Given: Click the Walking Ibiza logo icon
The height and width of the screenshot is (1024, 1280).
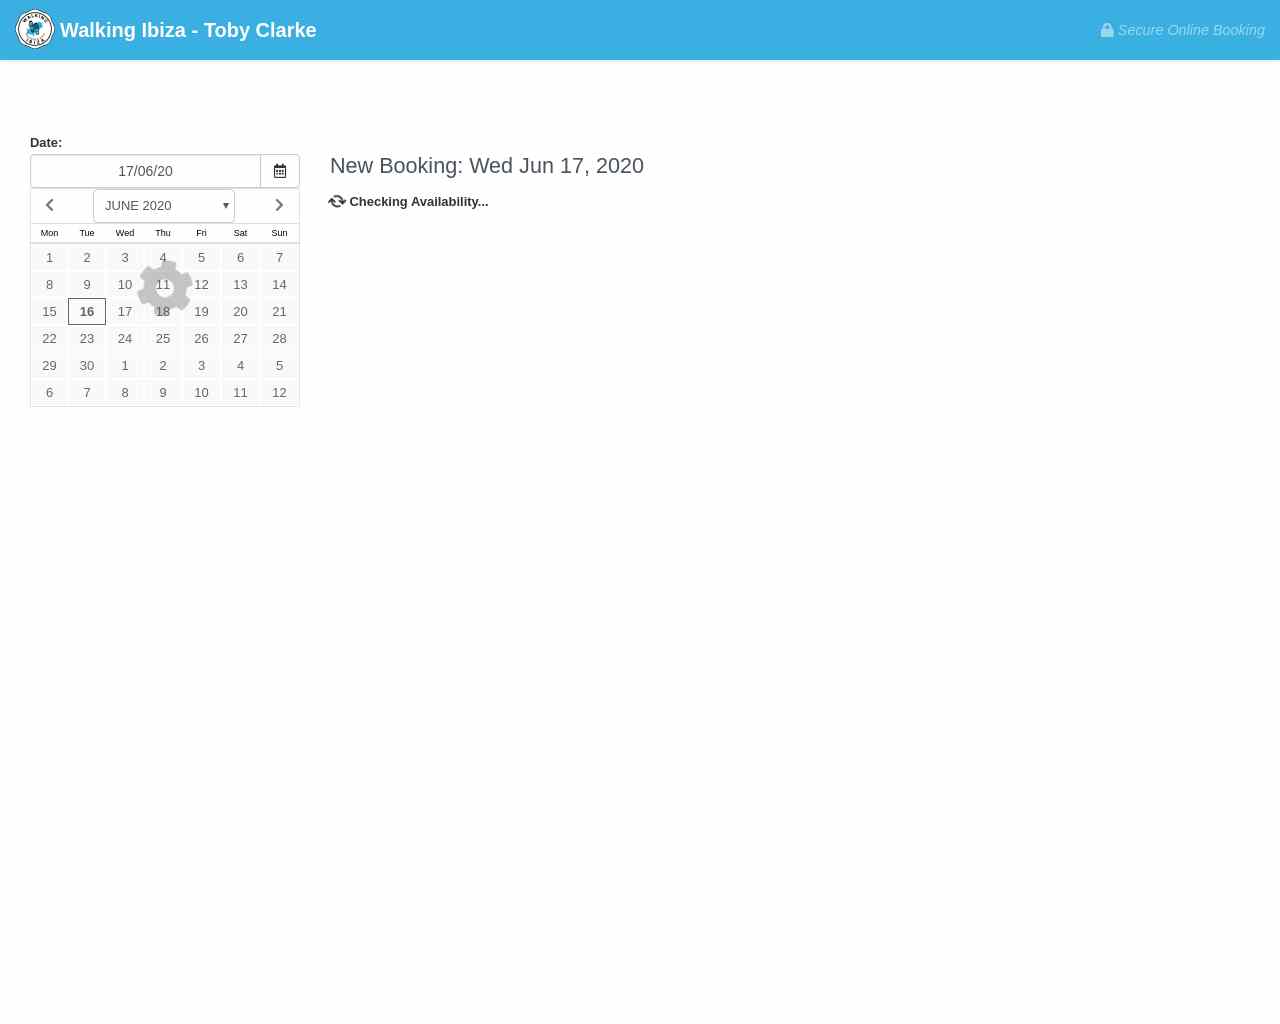Looking at the screenshot, I should coord(35,30).
